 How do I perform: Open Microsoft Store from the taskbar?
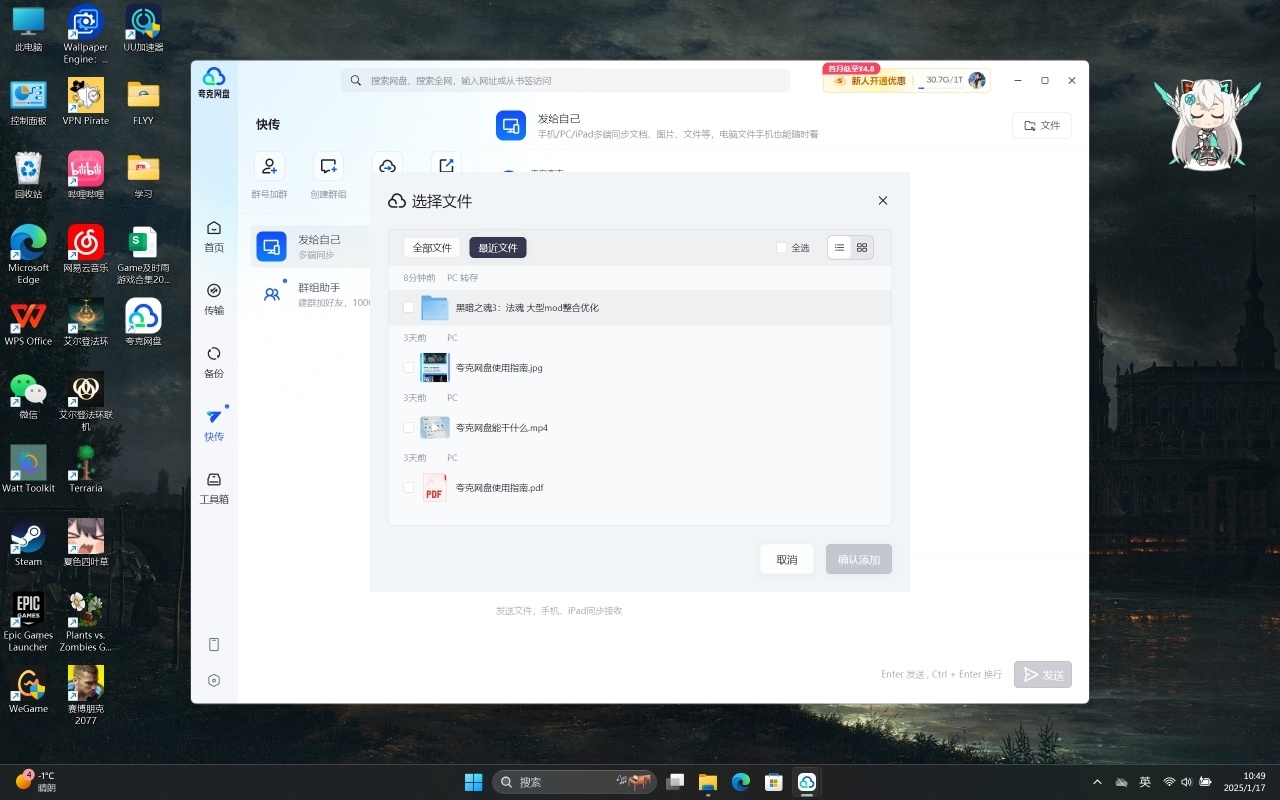point(774,782)
